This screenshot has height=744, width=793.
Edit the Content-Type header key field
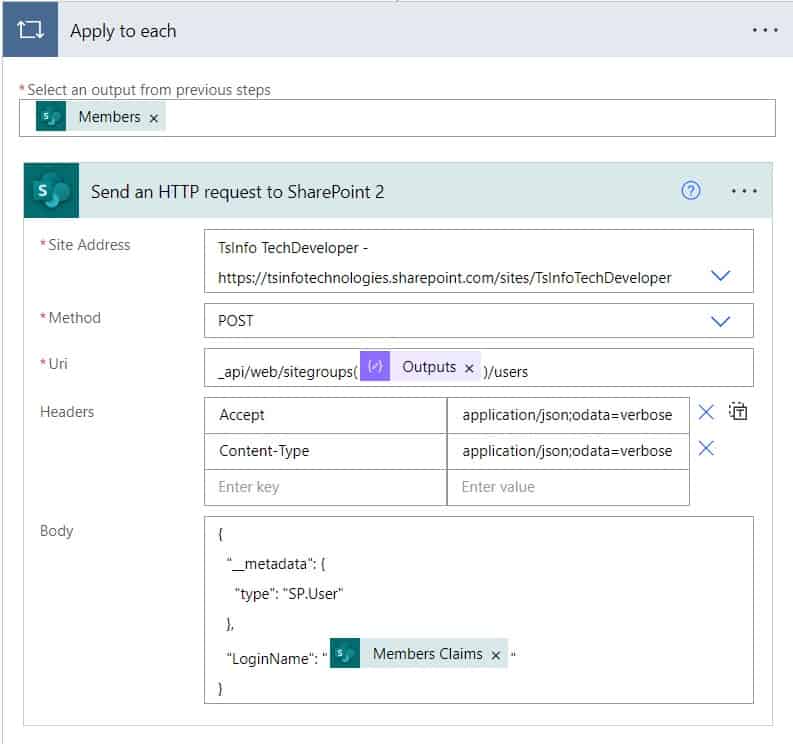326,451
